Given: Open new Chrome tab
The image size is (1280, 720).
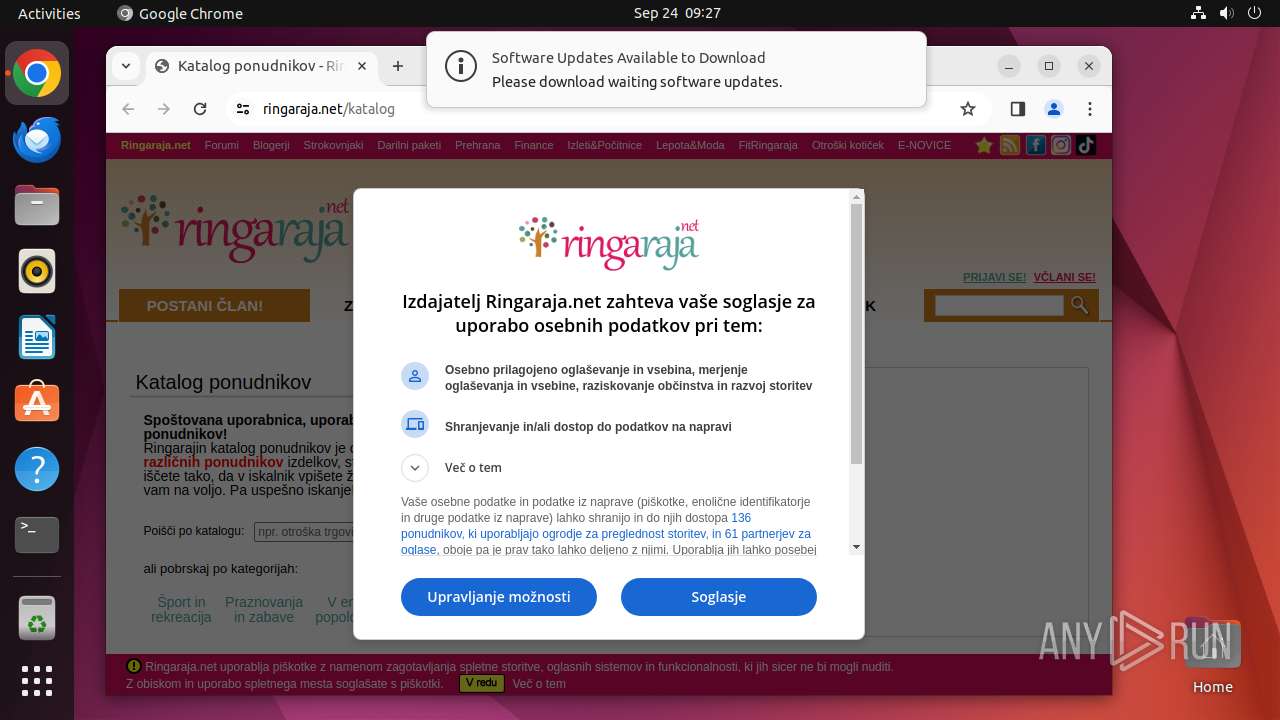Looking at the screenshot, I should click(x=398, y=66).
